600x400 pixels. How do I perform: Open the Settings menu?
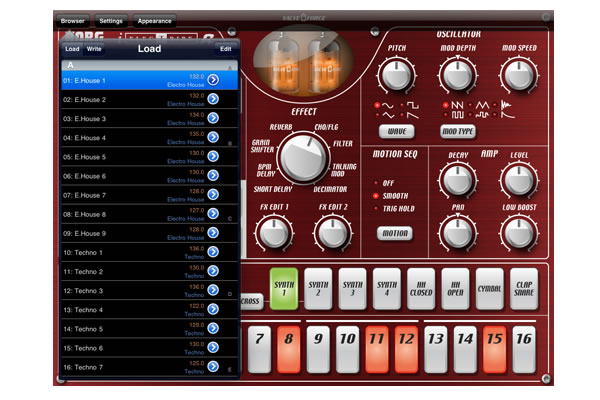point(111,21)
